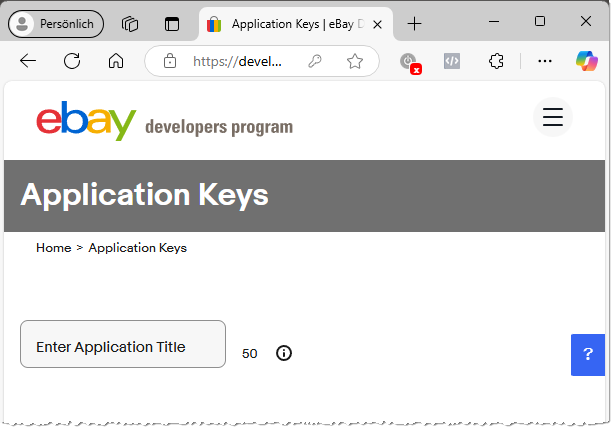This screenshot has height=429, width=613.
Task: Open a new browser tab
Action: [x=415, y=23]
